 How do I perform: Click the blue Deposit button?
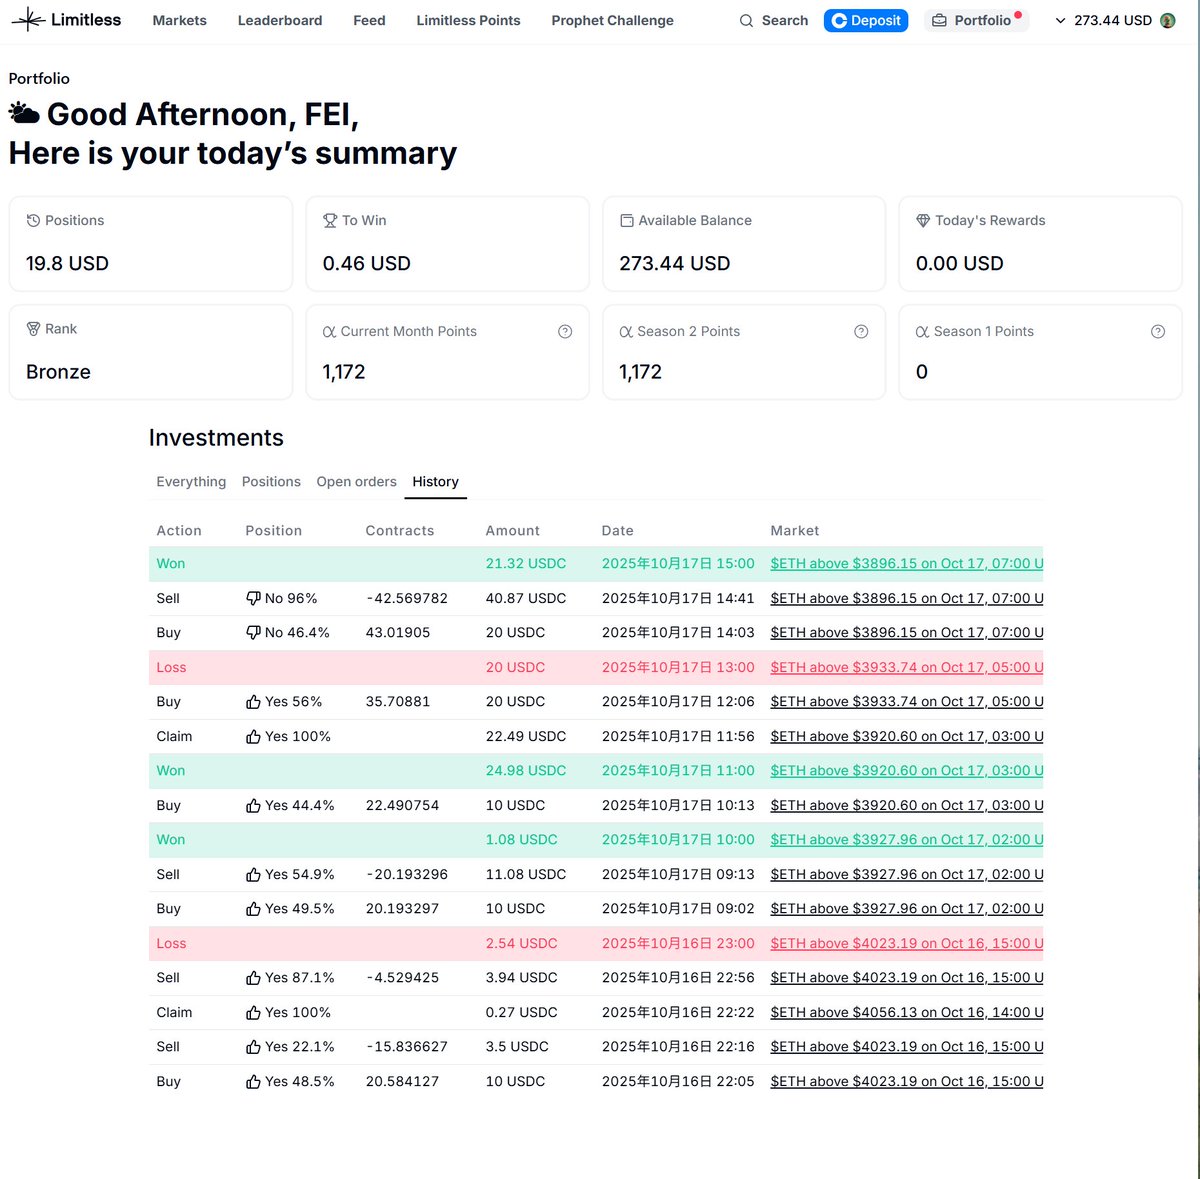[866, 21]
